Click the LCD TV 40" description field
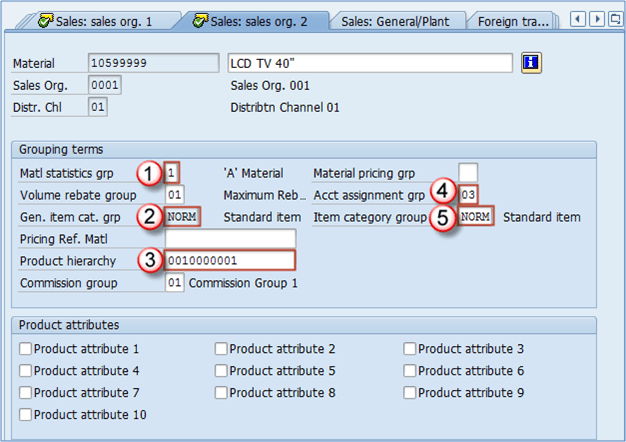 pos(371,63)
